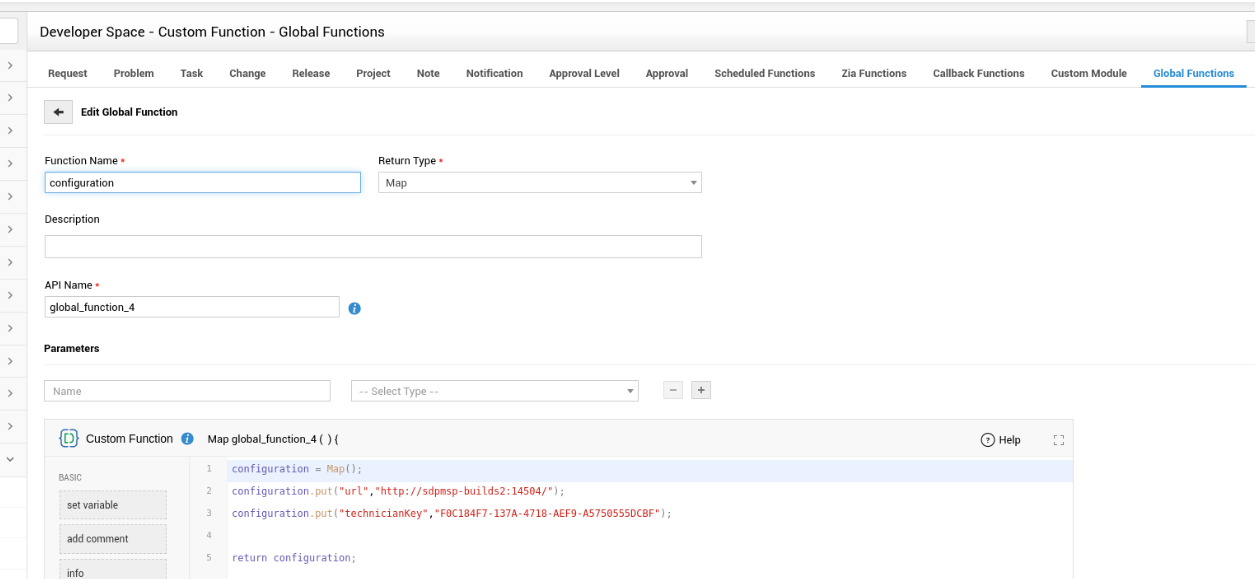
Task: Click the add comment block
Action: 113,539
